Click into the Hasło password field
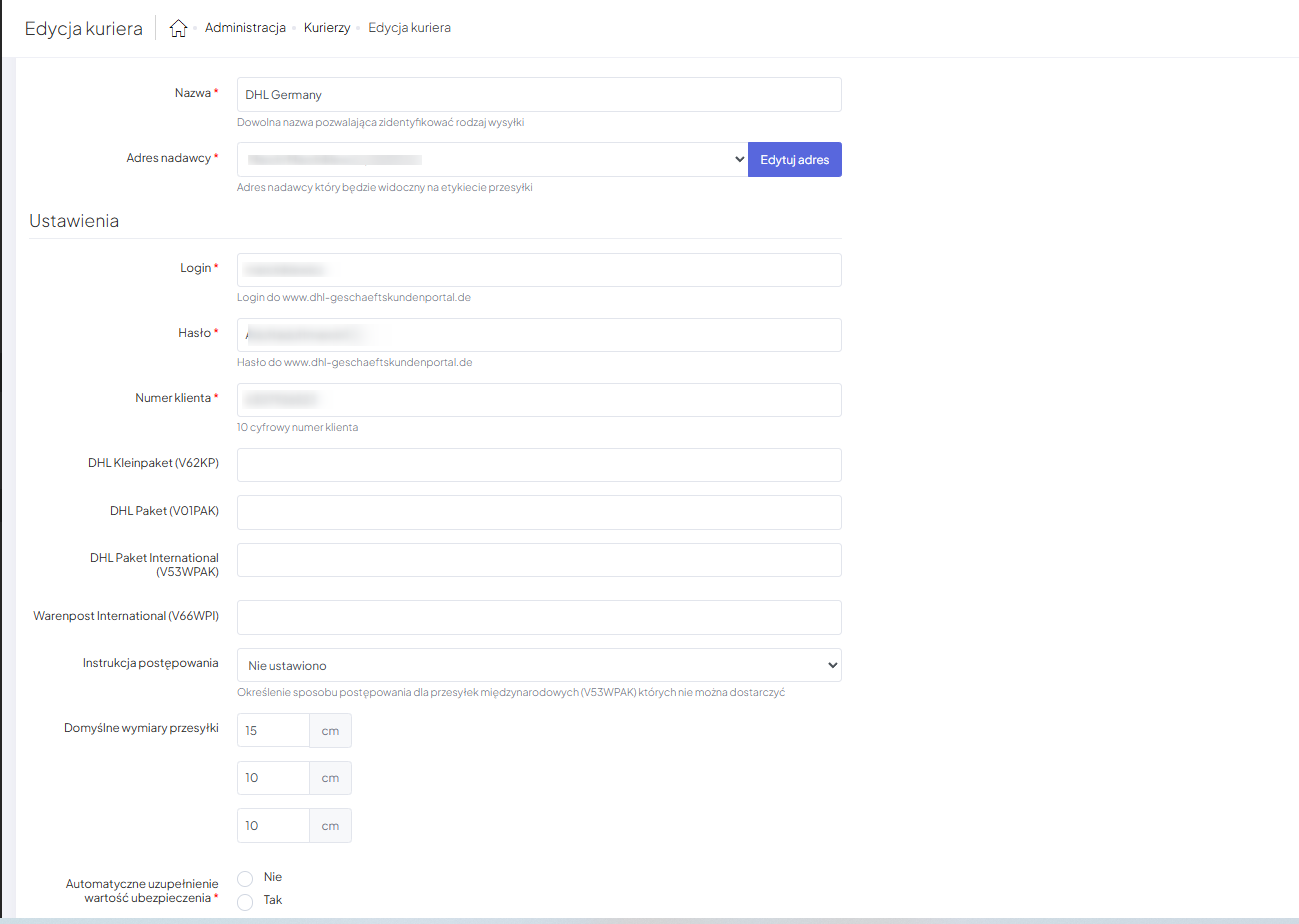This screenshot has width=1299, height=924. click(x=539, y=335)
